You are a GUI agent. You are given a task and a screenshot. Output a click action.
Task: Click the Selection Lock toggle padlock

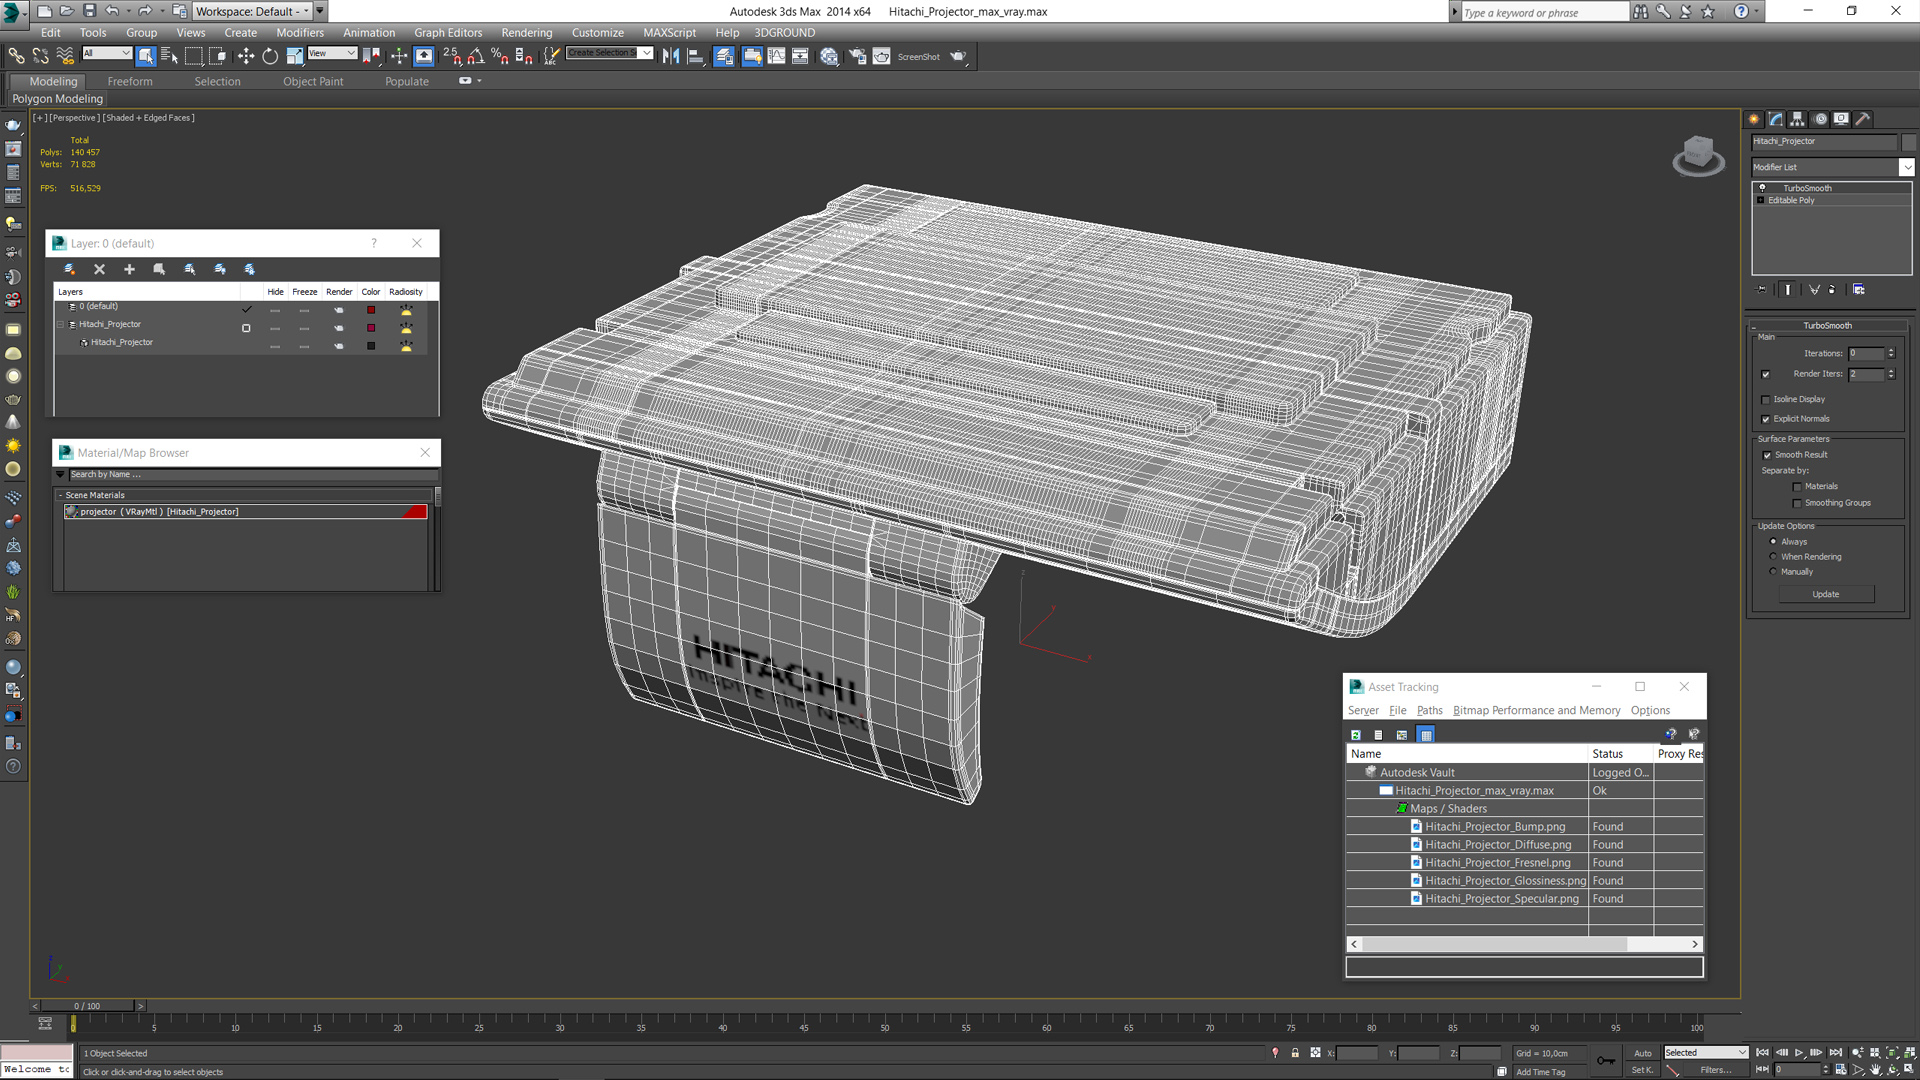pyautogui.click(x=1295, y=1053)
